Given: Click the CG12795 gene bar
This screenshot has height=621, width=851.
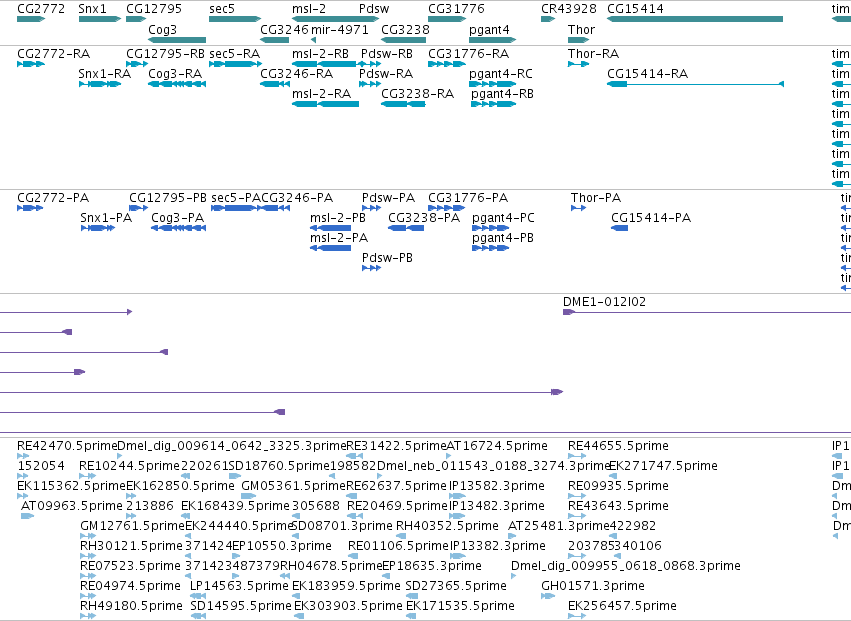Looking at the screenshot, I should click(x=136, y=19).
